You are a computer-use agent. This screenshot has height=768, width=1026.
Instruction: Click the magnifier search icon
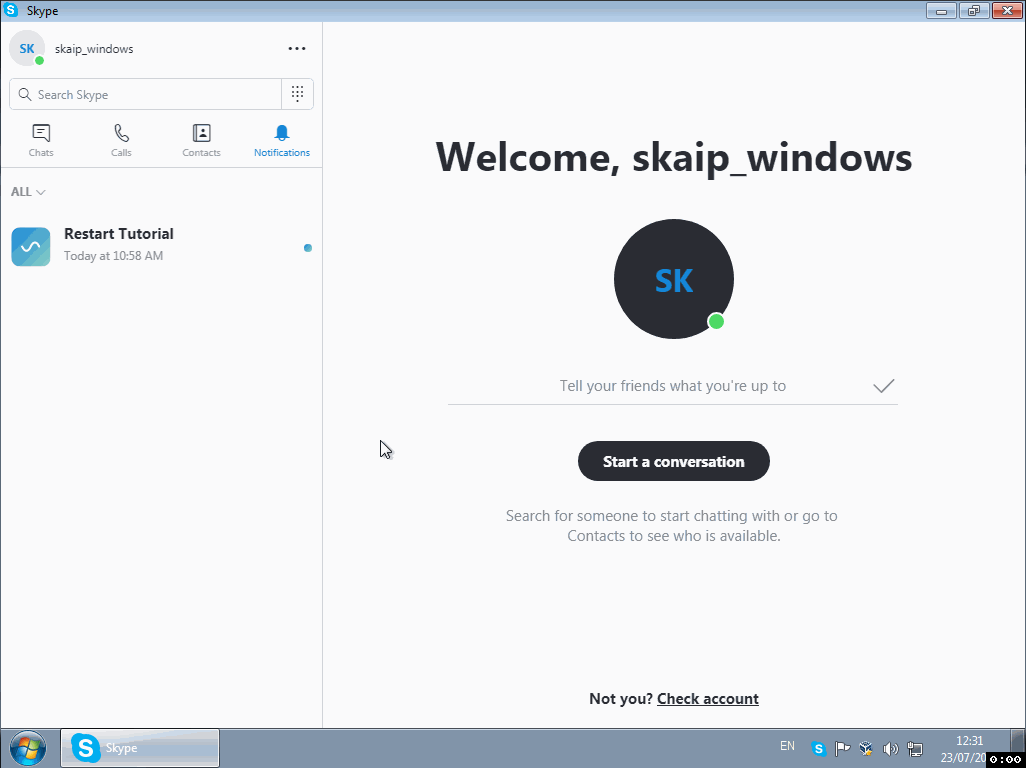(25, 94)
